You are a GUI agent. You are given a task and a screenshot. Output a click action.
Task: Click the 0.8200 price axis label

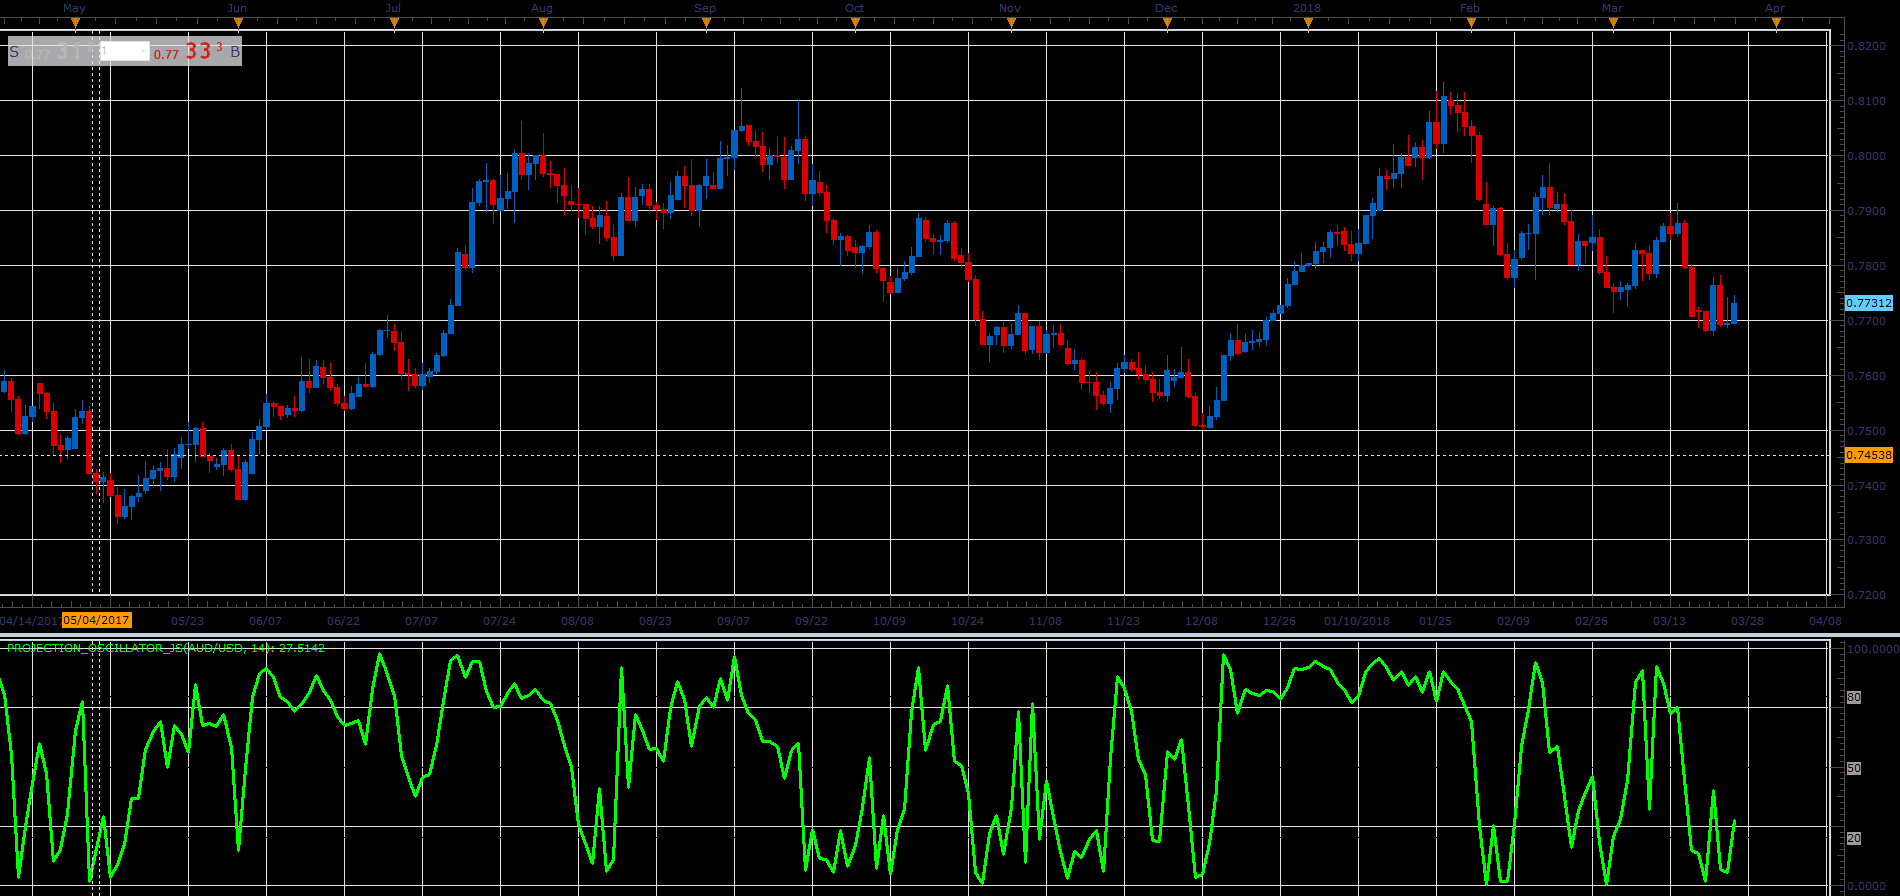click(1866, 46)
